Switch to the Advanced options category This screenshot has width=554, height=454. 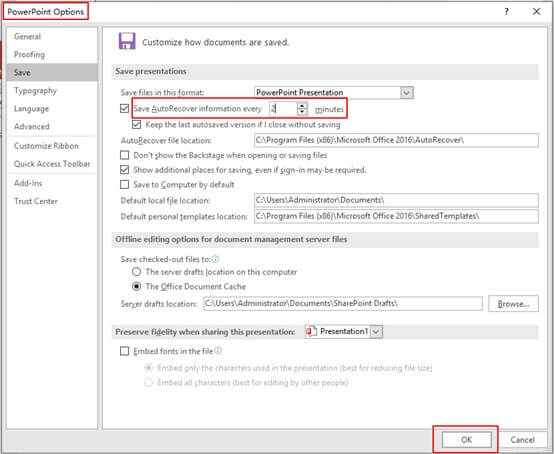point(31,126)
